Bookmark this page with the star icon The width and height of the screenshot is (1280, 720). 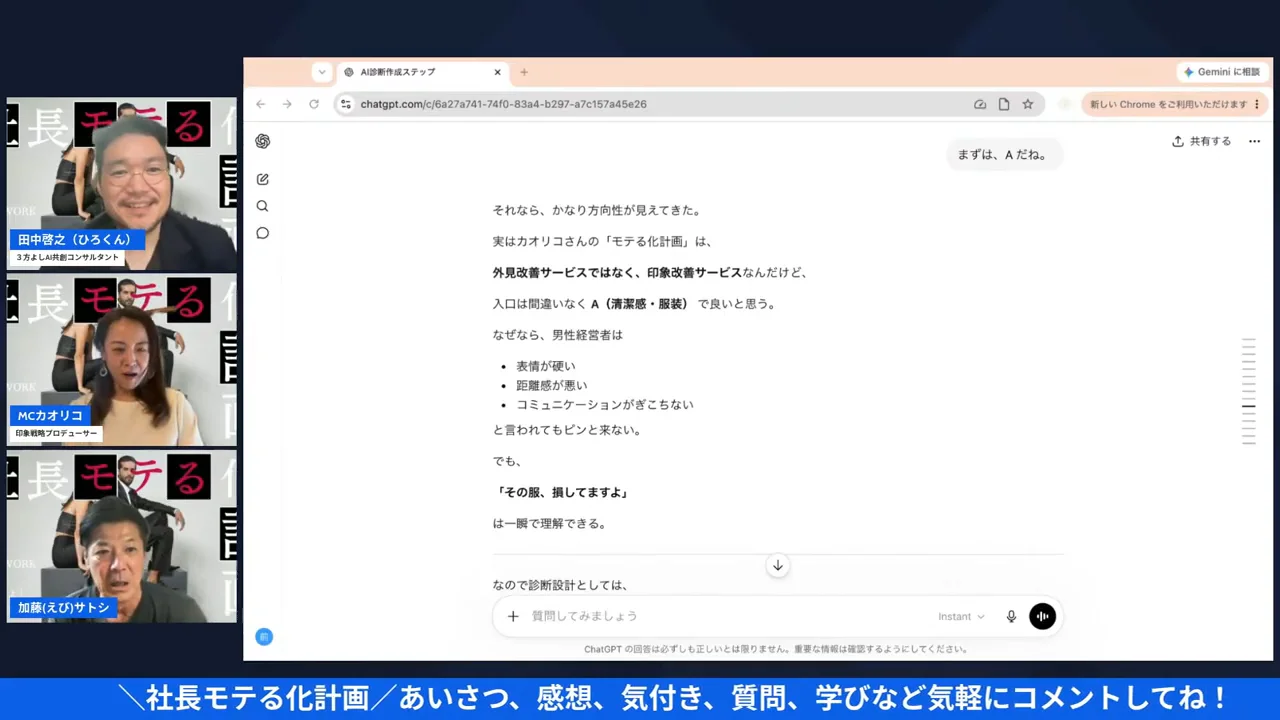coord(1027,104)
